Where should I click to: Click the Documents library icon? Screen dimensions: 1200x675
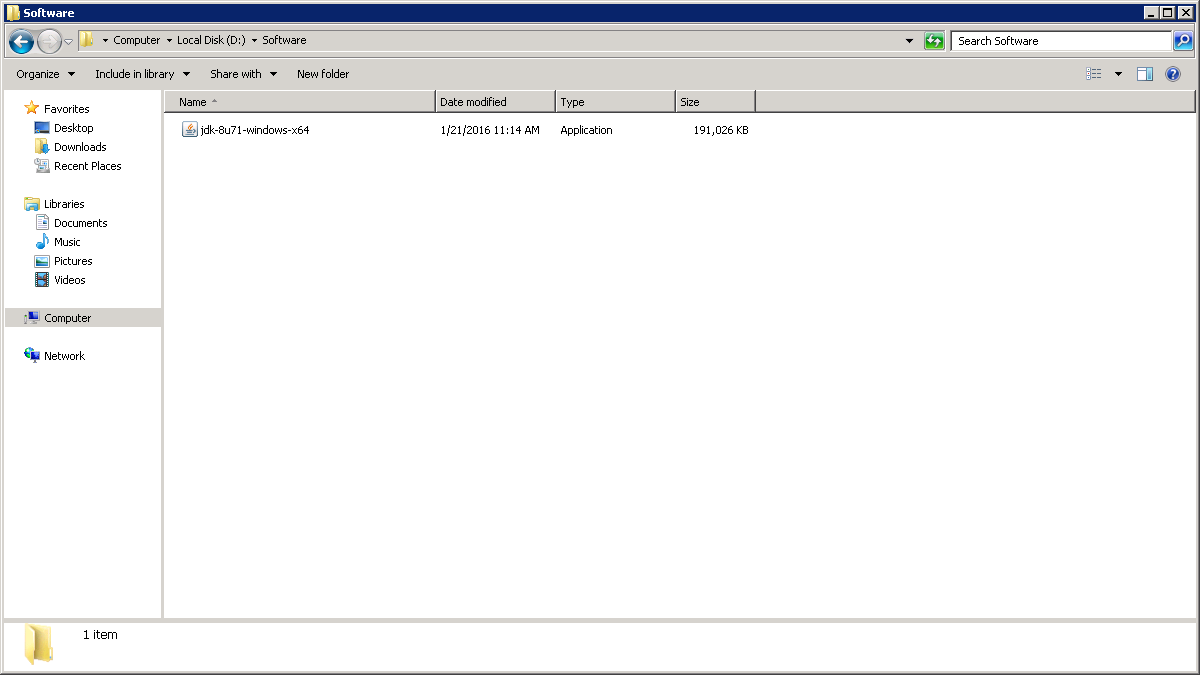click(x=42, y=223)
